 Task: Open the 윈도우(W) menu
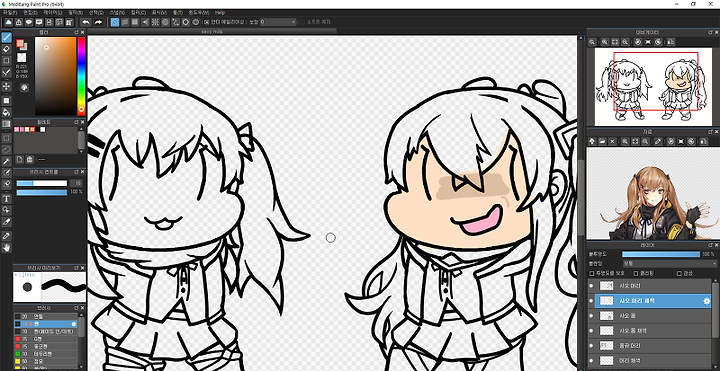tap(199, 12)
